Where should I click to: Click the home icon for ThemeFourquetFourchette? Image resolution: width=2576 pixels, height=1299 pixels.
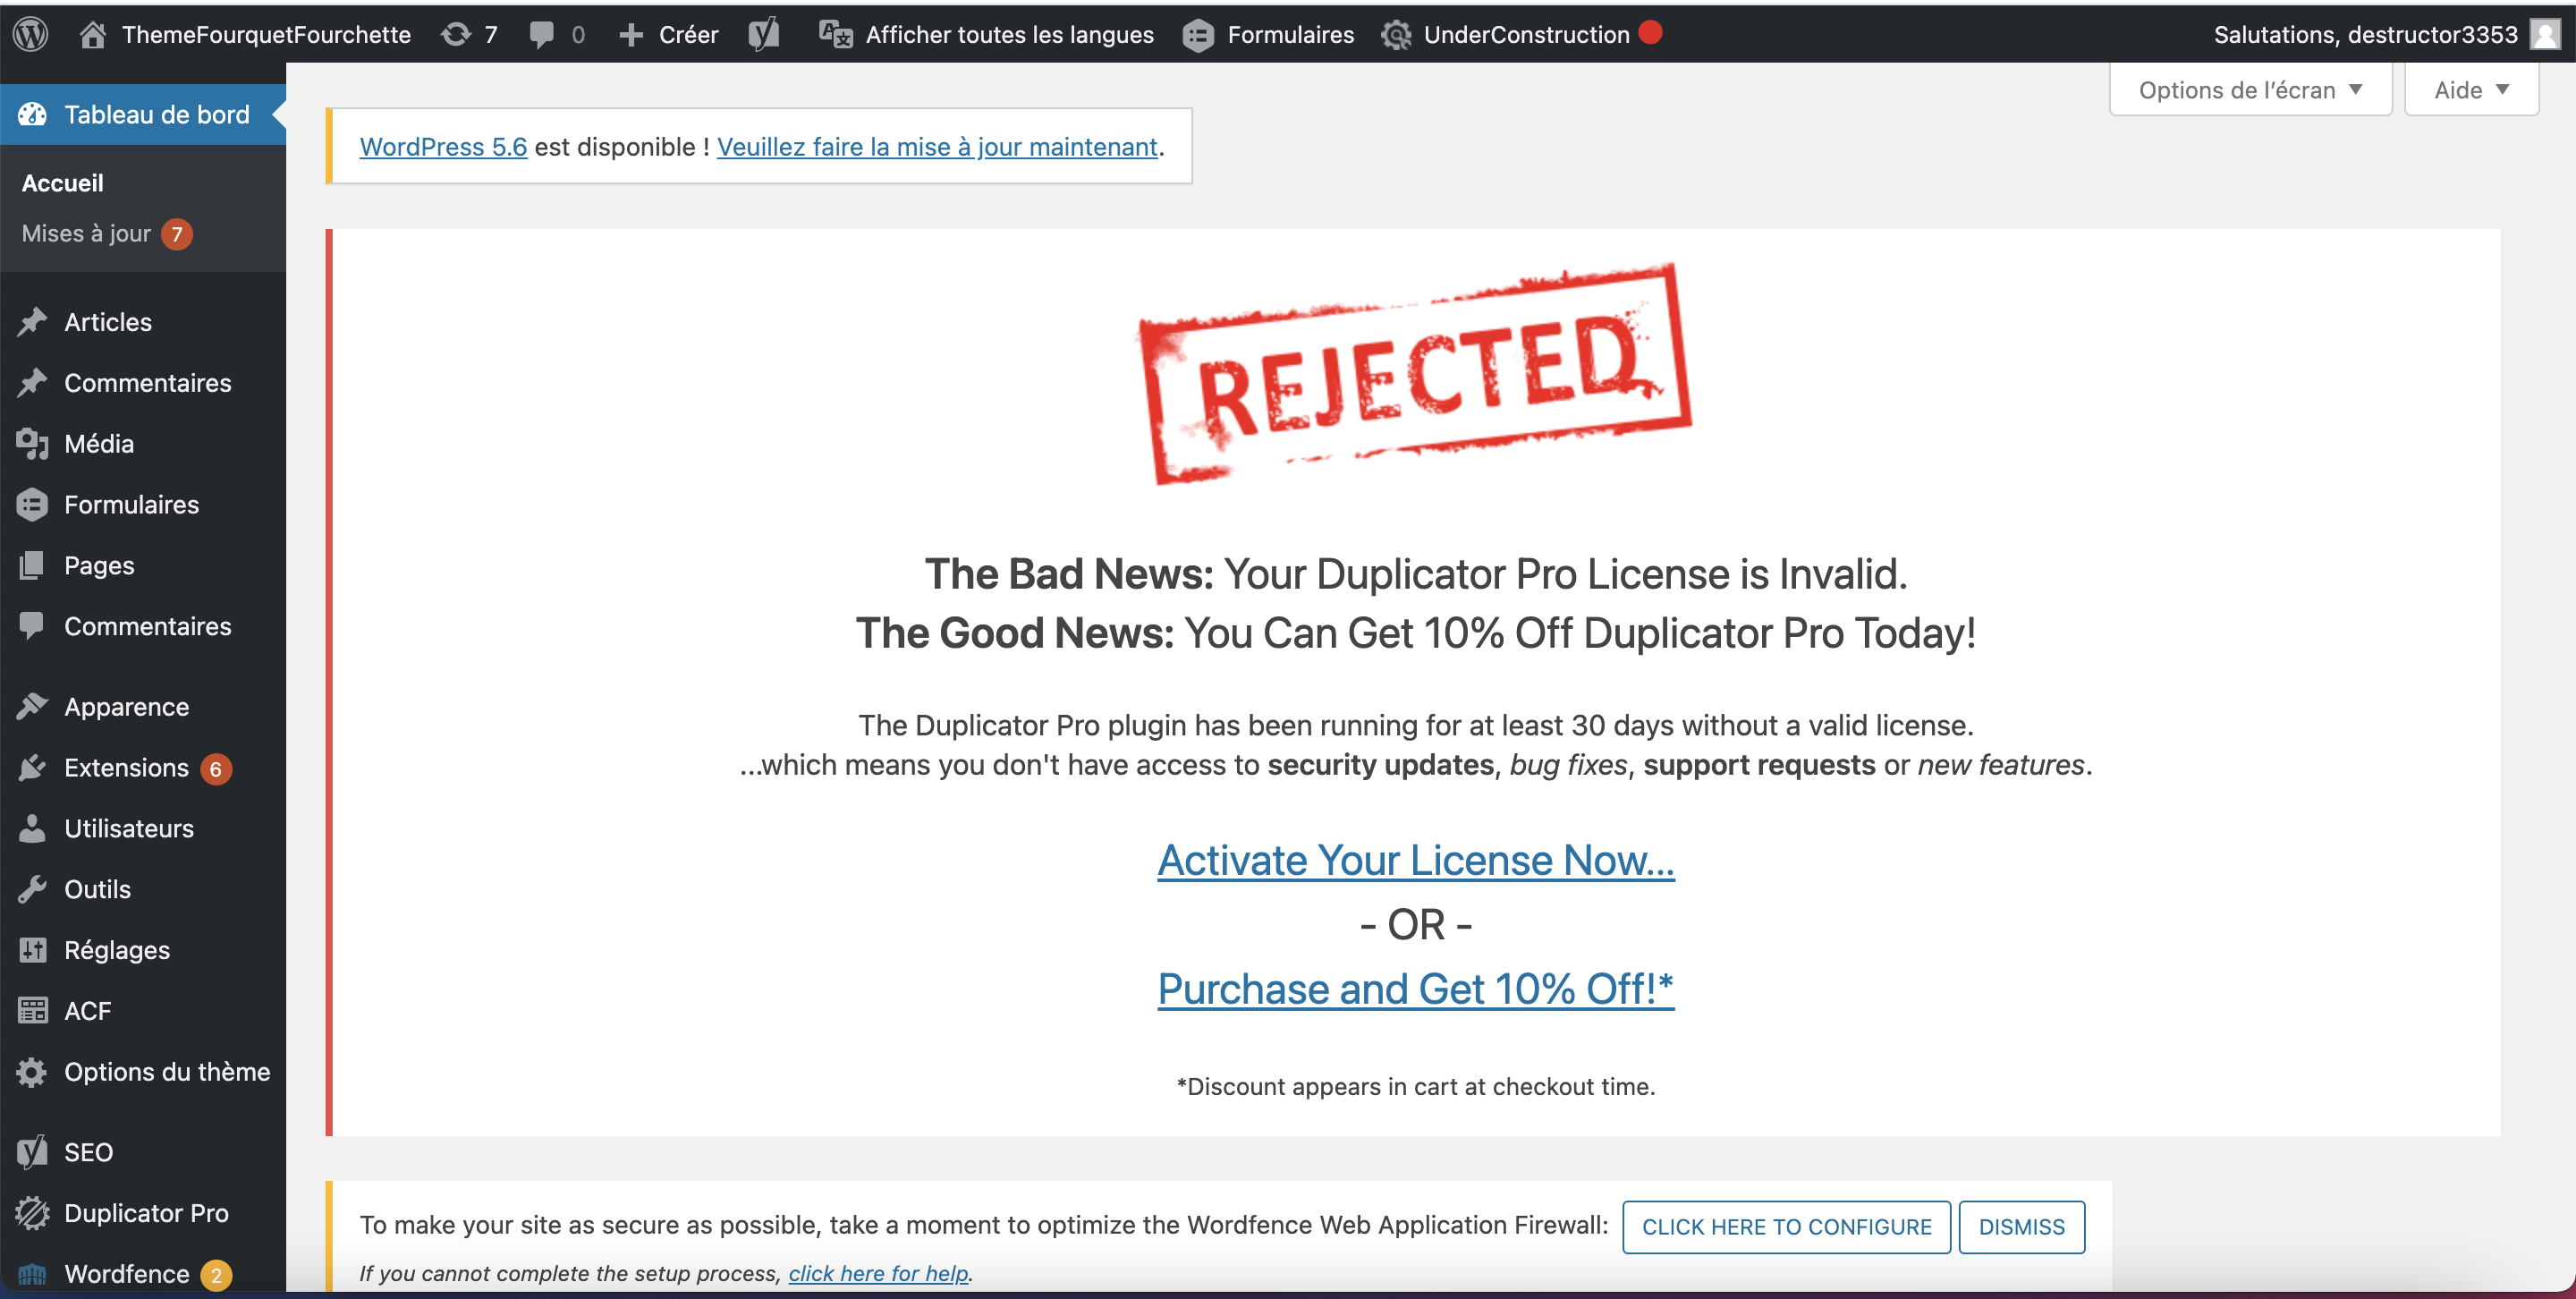(93, 34)
